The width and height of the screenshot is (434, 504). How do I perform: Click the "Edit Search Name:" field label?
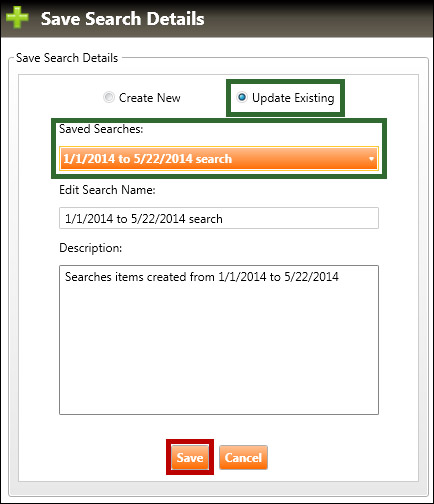pyautogui.click(x=107, y=190)
